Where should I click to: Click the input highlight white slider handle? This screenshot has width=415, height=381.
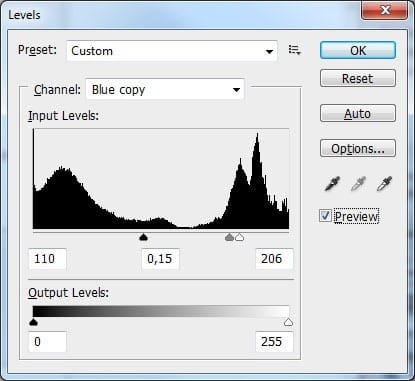(239, 237)
